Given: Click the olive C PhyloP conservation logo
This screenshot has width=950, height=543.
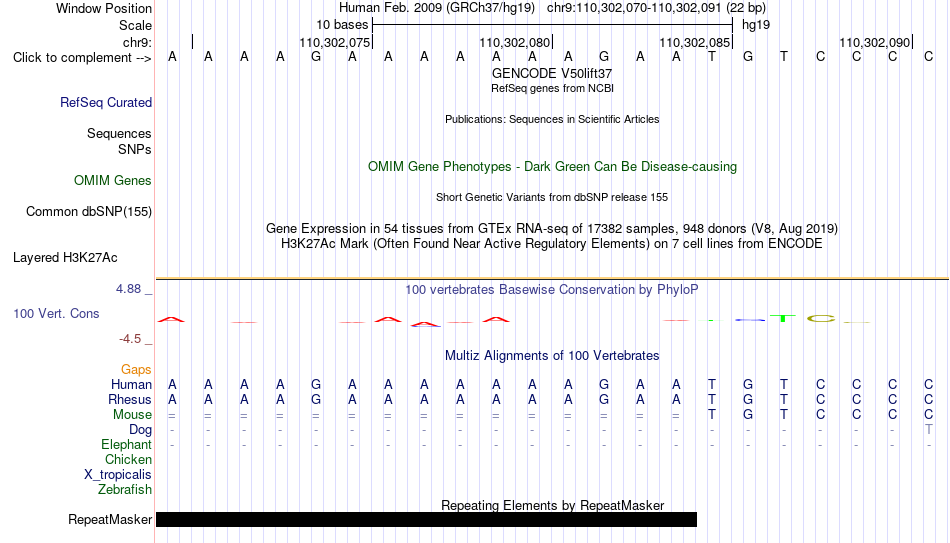Looking at the screenshot, I should [820, 318].
